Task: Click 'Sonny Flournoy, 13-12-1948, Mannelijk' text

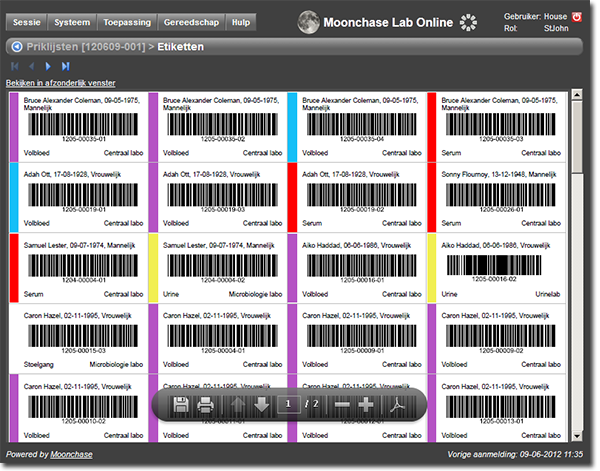Action: pos(499,174)
